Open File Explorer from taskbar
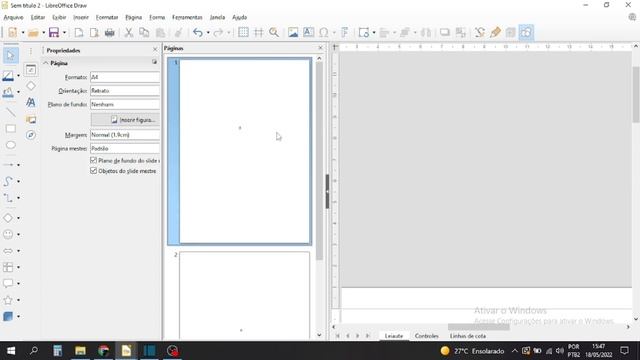 pyautogui.click(x=80, y=351)
